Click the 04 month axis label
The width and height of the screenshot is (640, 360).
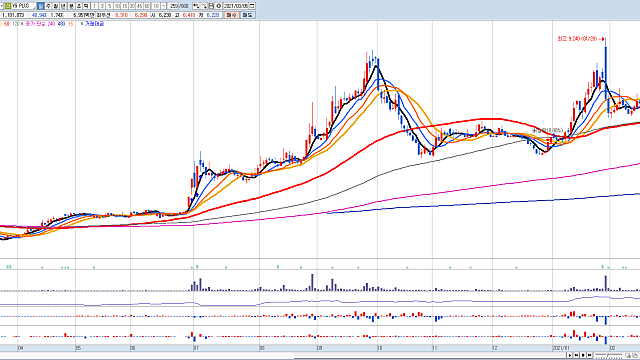[20, 348]
